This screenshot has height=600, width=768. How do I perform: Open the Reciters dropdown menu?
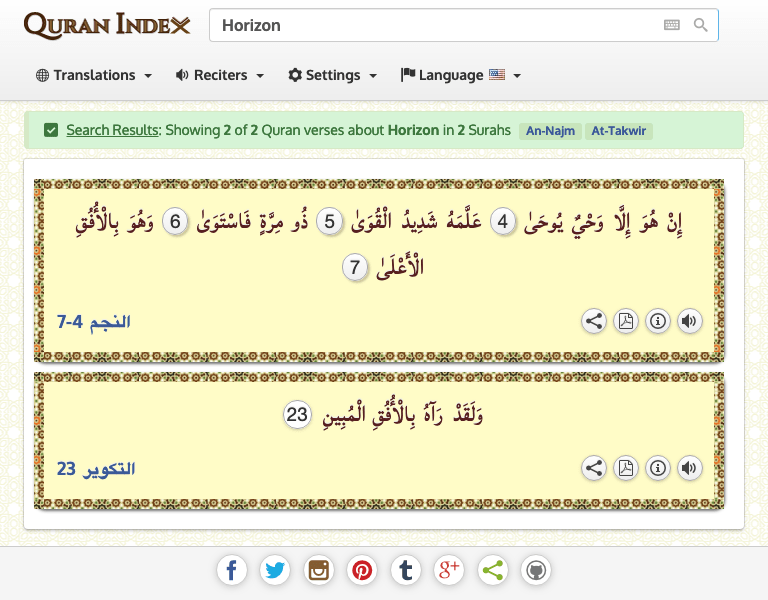pyautogui.click(x=220, y=75)
